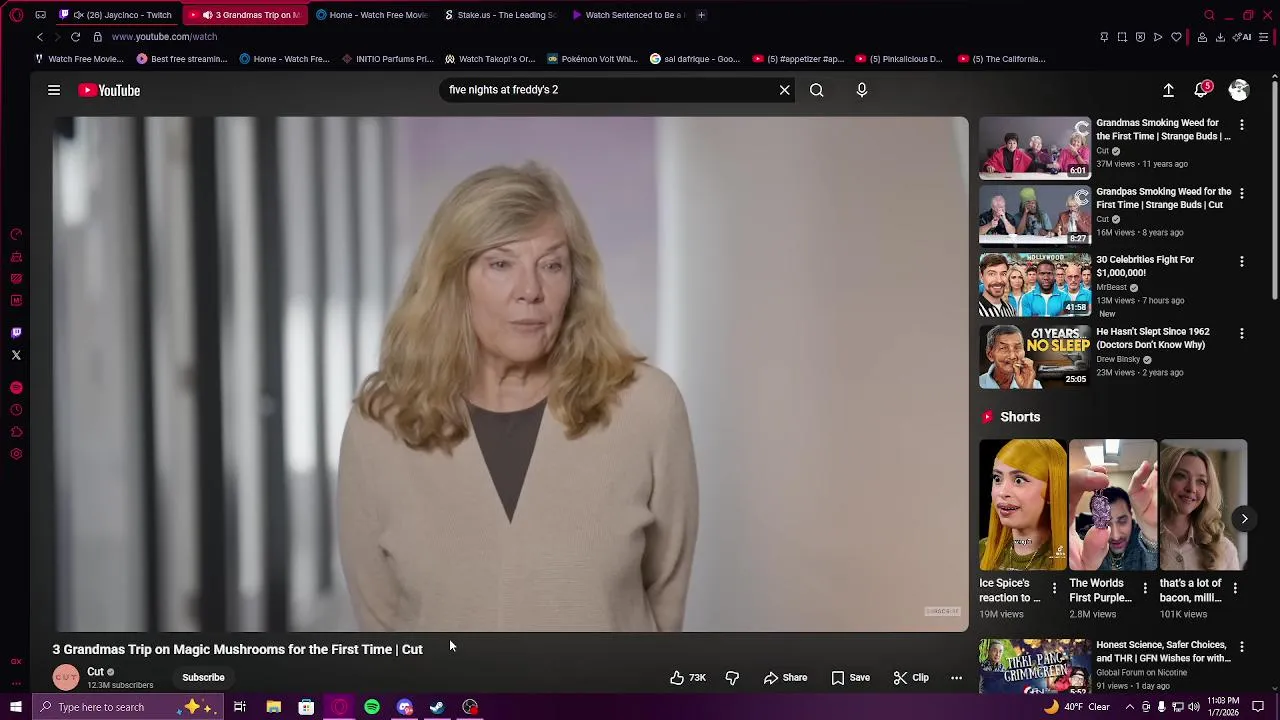
Task: Focus the YouTube search field
Action: [608, 90]
